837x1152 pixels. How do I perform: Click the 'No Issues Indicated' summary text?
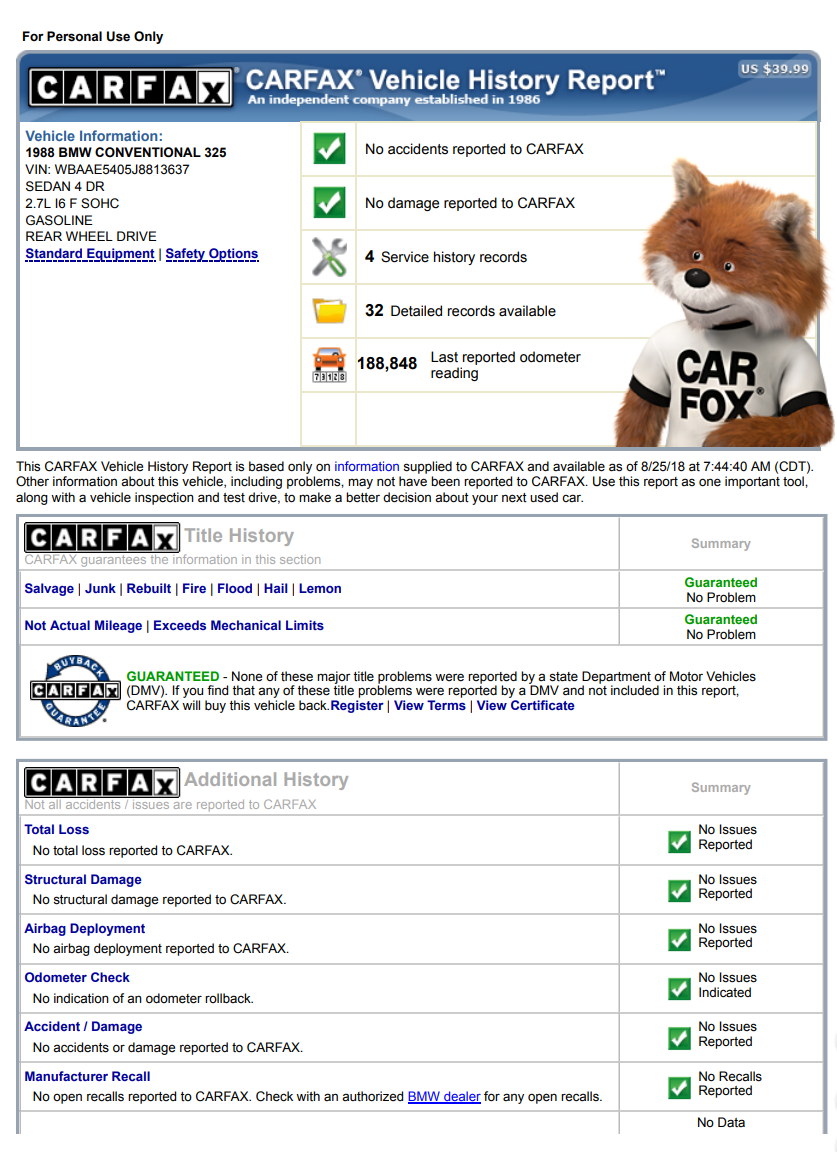click(x=727, y=985)
